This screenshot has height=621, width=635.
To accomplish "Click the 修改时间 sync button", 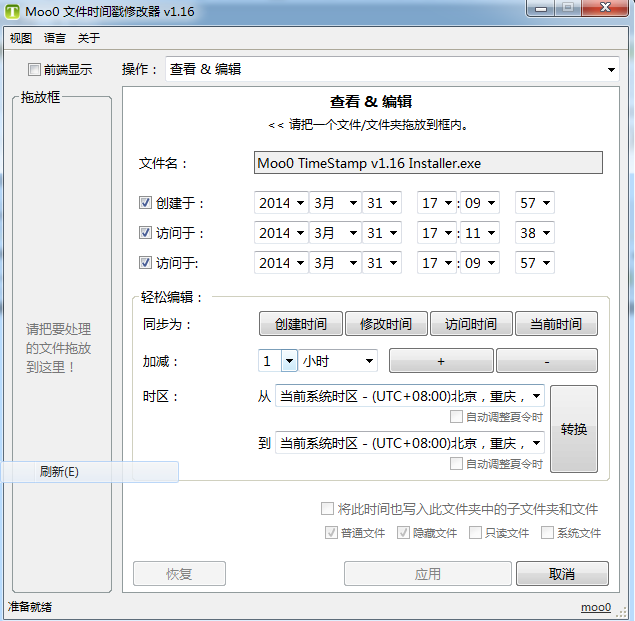I will 386,324.
